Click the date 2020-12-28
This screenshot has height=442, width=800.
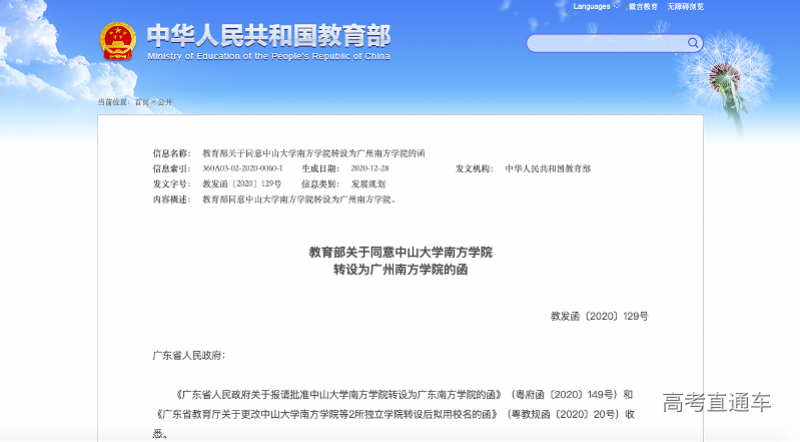tap(370, 168)
